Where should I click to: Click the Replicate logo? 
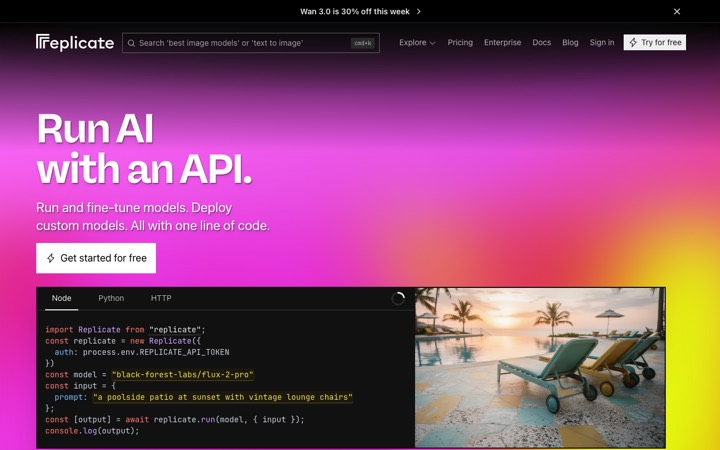tap(75, 42)
